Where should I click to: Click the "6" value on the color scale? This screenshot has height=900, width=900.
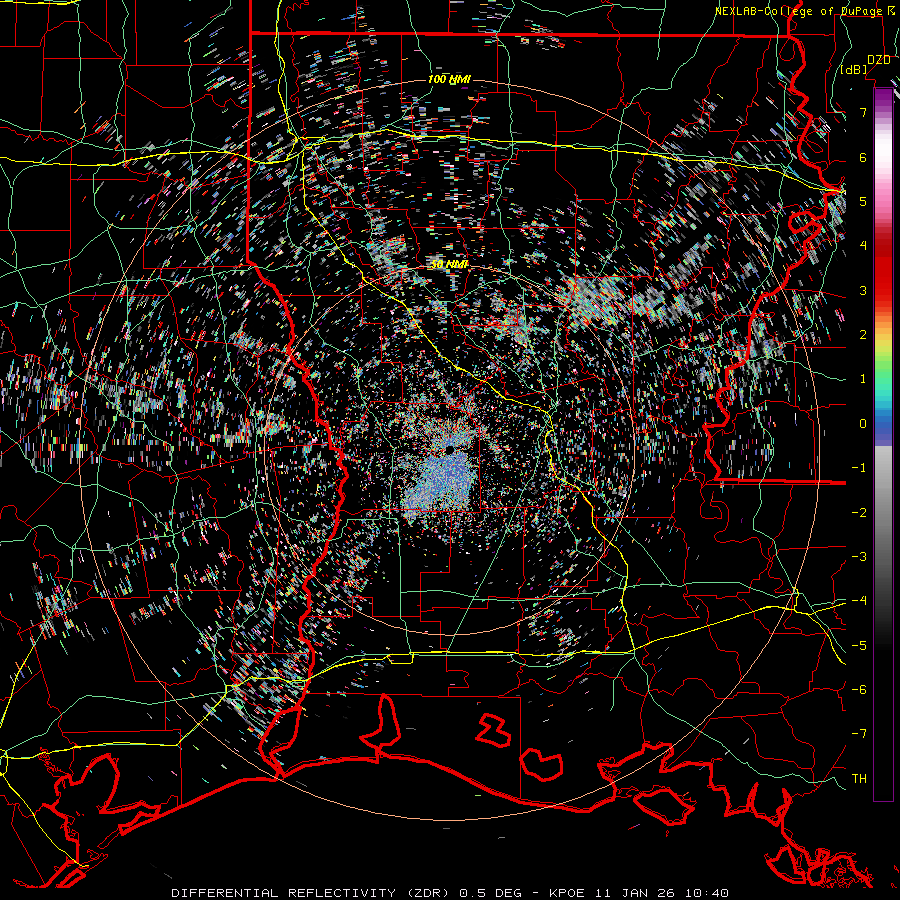click(863, 157)
